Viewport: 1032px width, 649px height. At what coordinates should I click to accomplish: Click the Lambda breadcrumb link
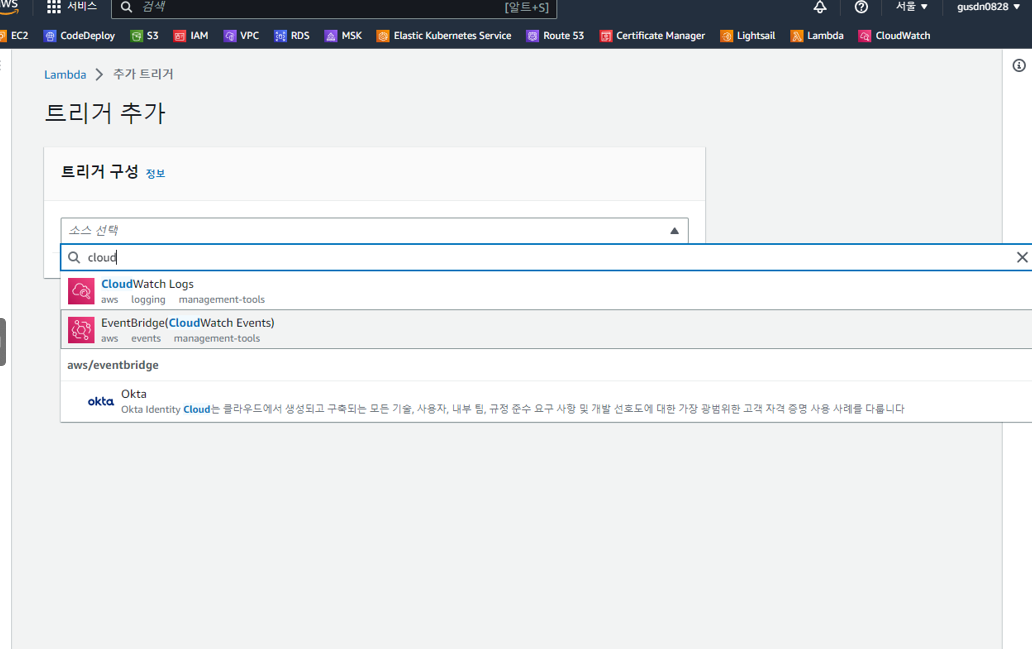click(65, 74)
